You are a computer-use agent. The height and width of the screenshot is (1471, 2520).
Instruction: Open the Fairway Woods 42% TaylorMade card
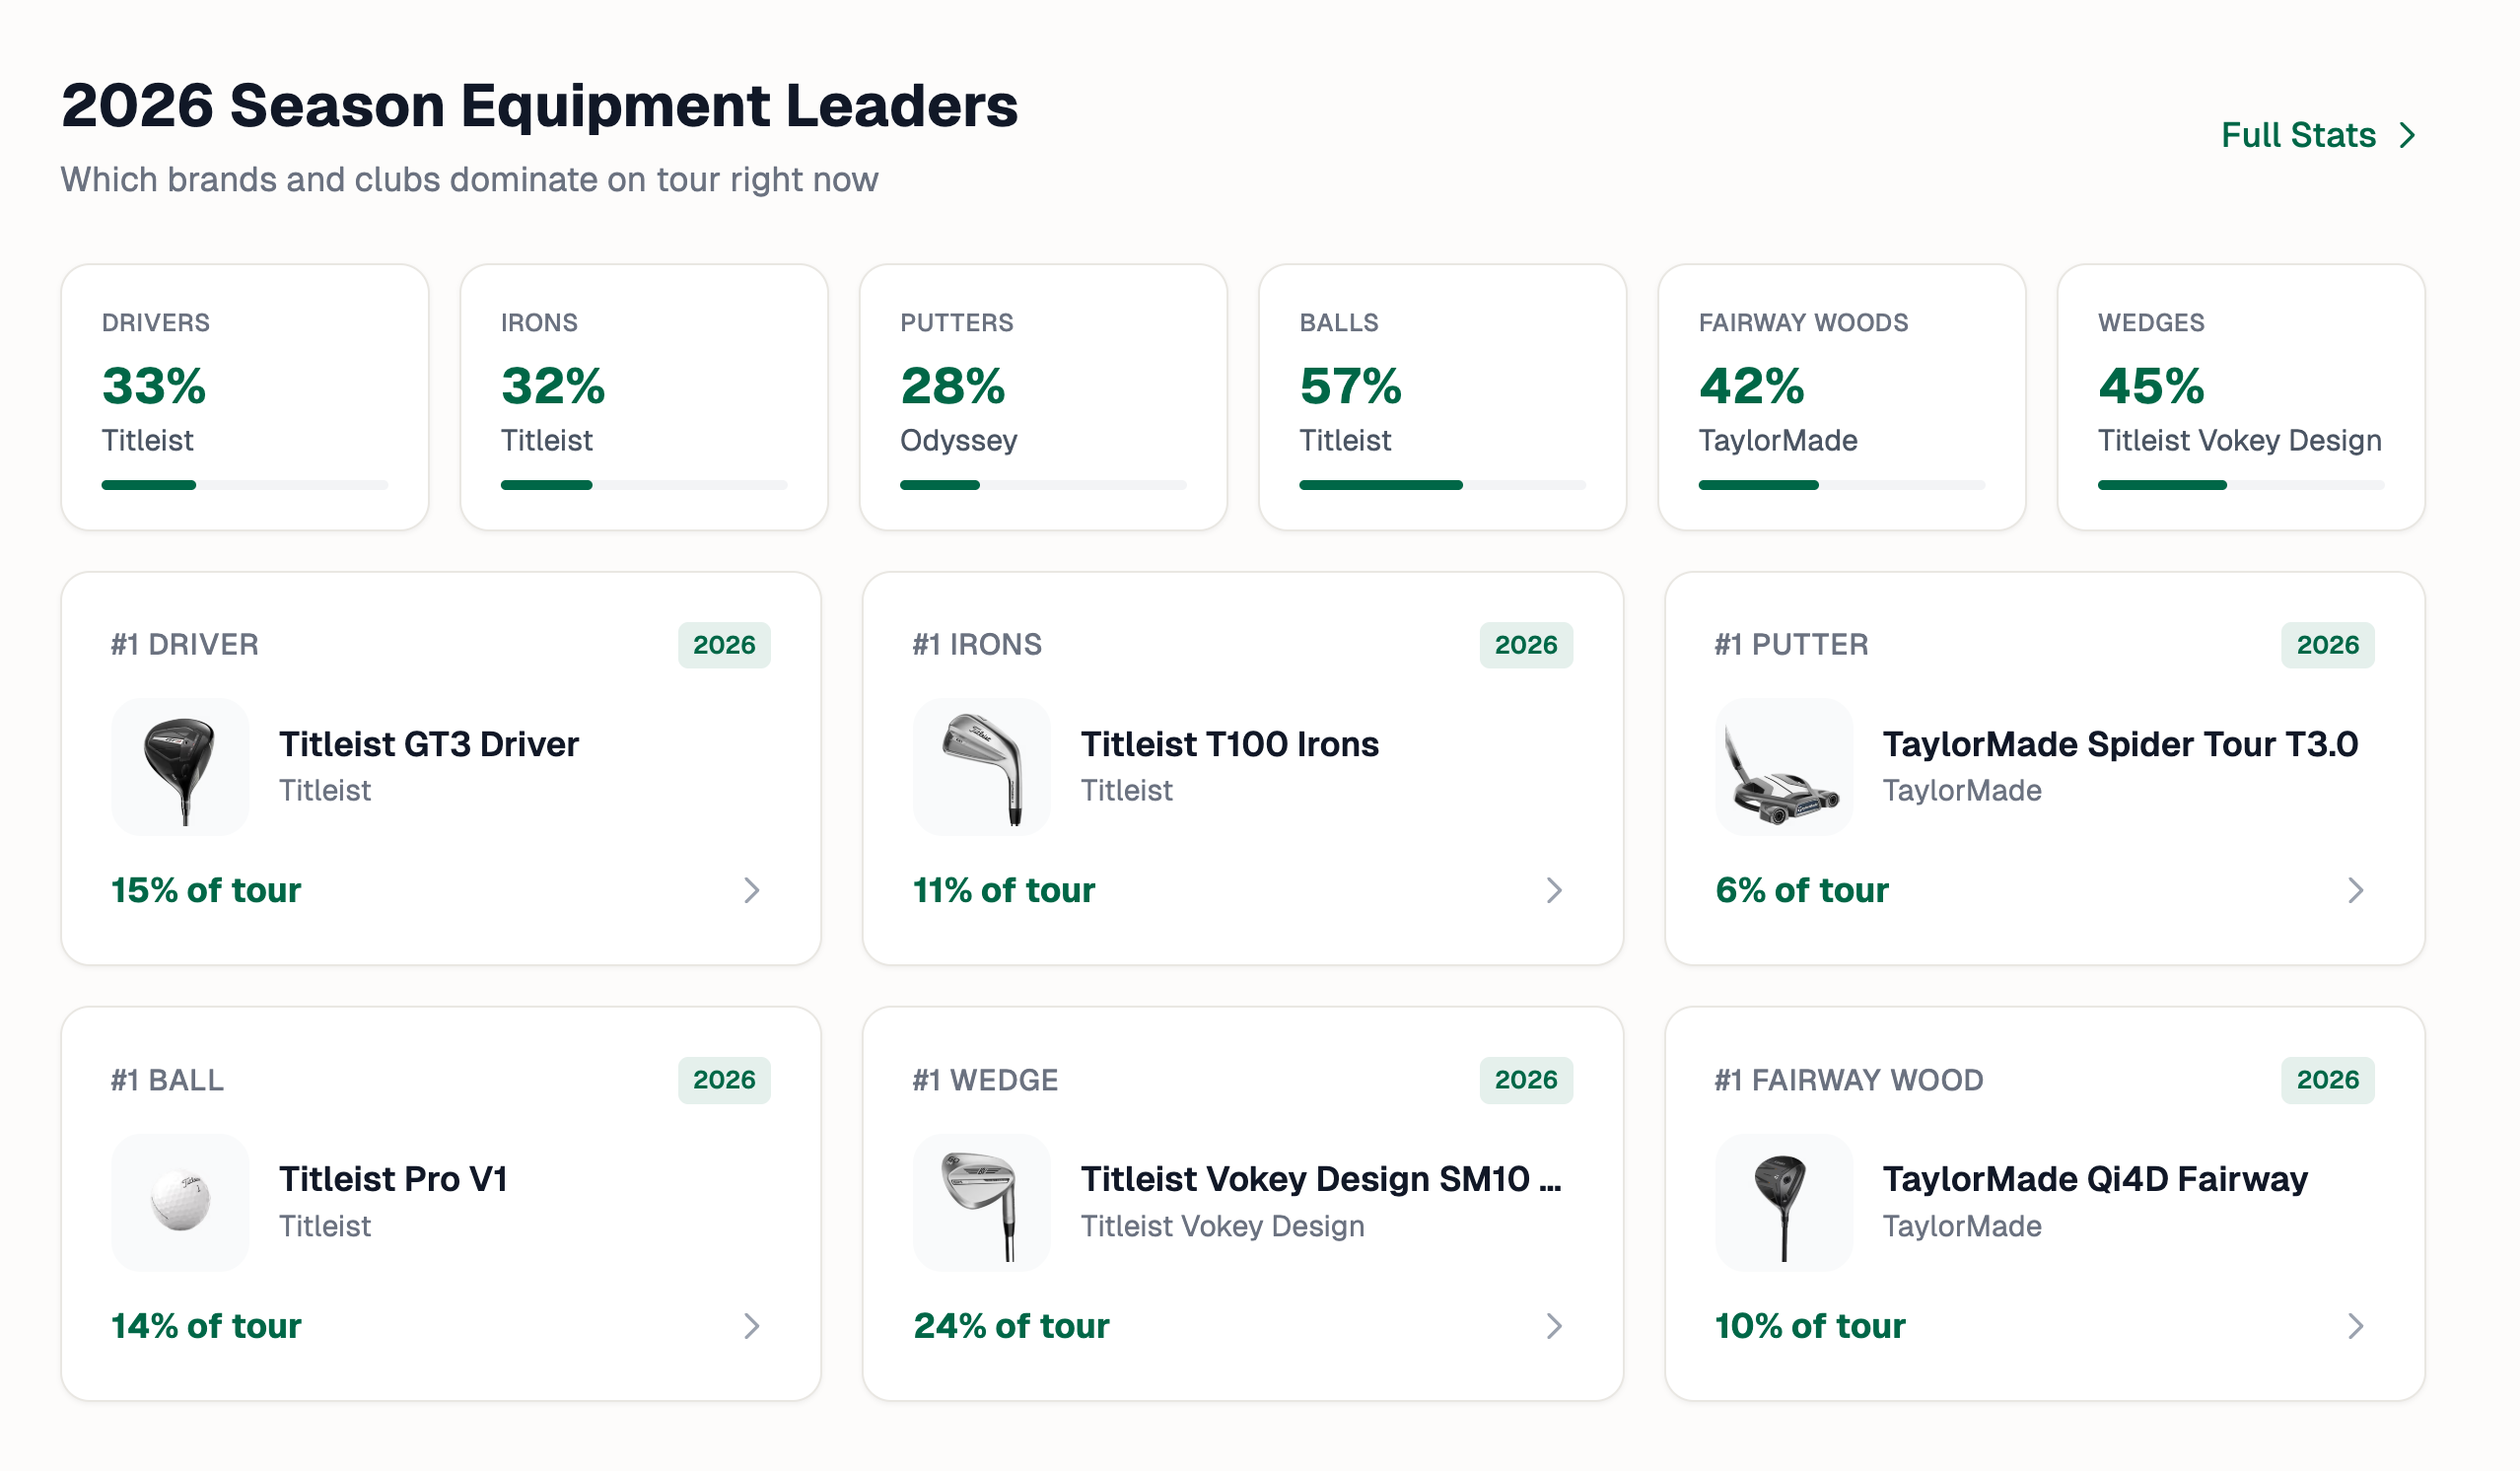pos(1841,397)
